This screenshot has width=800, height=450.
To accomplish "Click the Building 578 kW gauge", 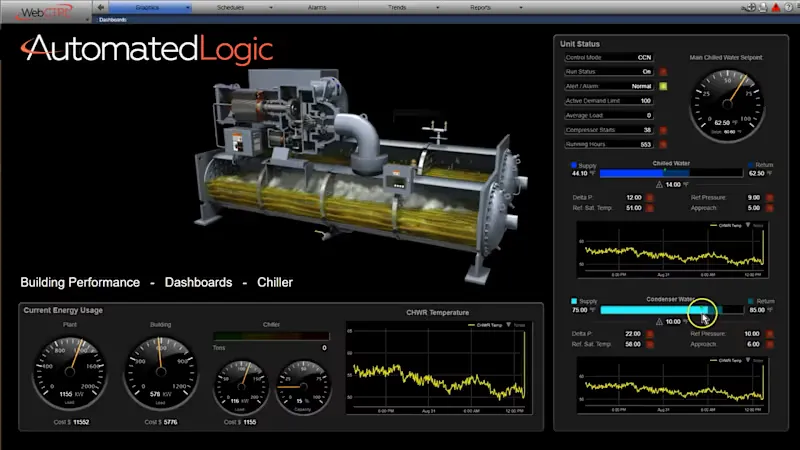I will click(161, 372).
